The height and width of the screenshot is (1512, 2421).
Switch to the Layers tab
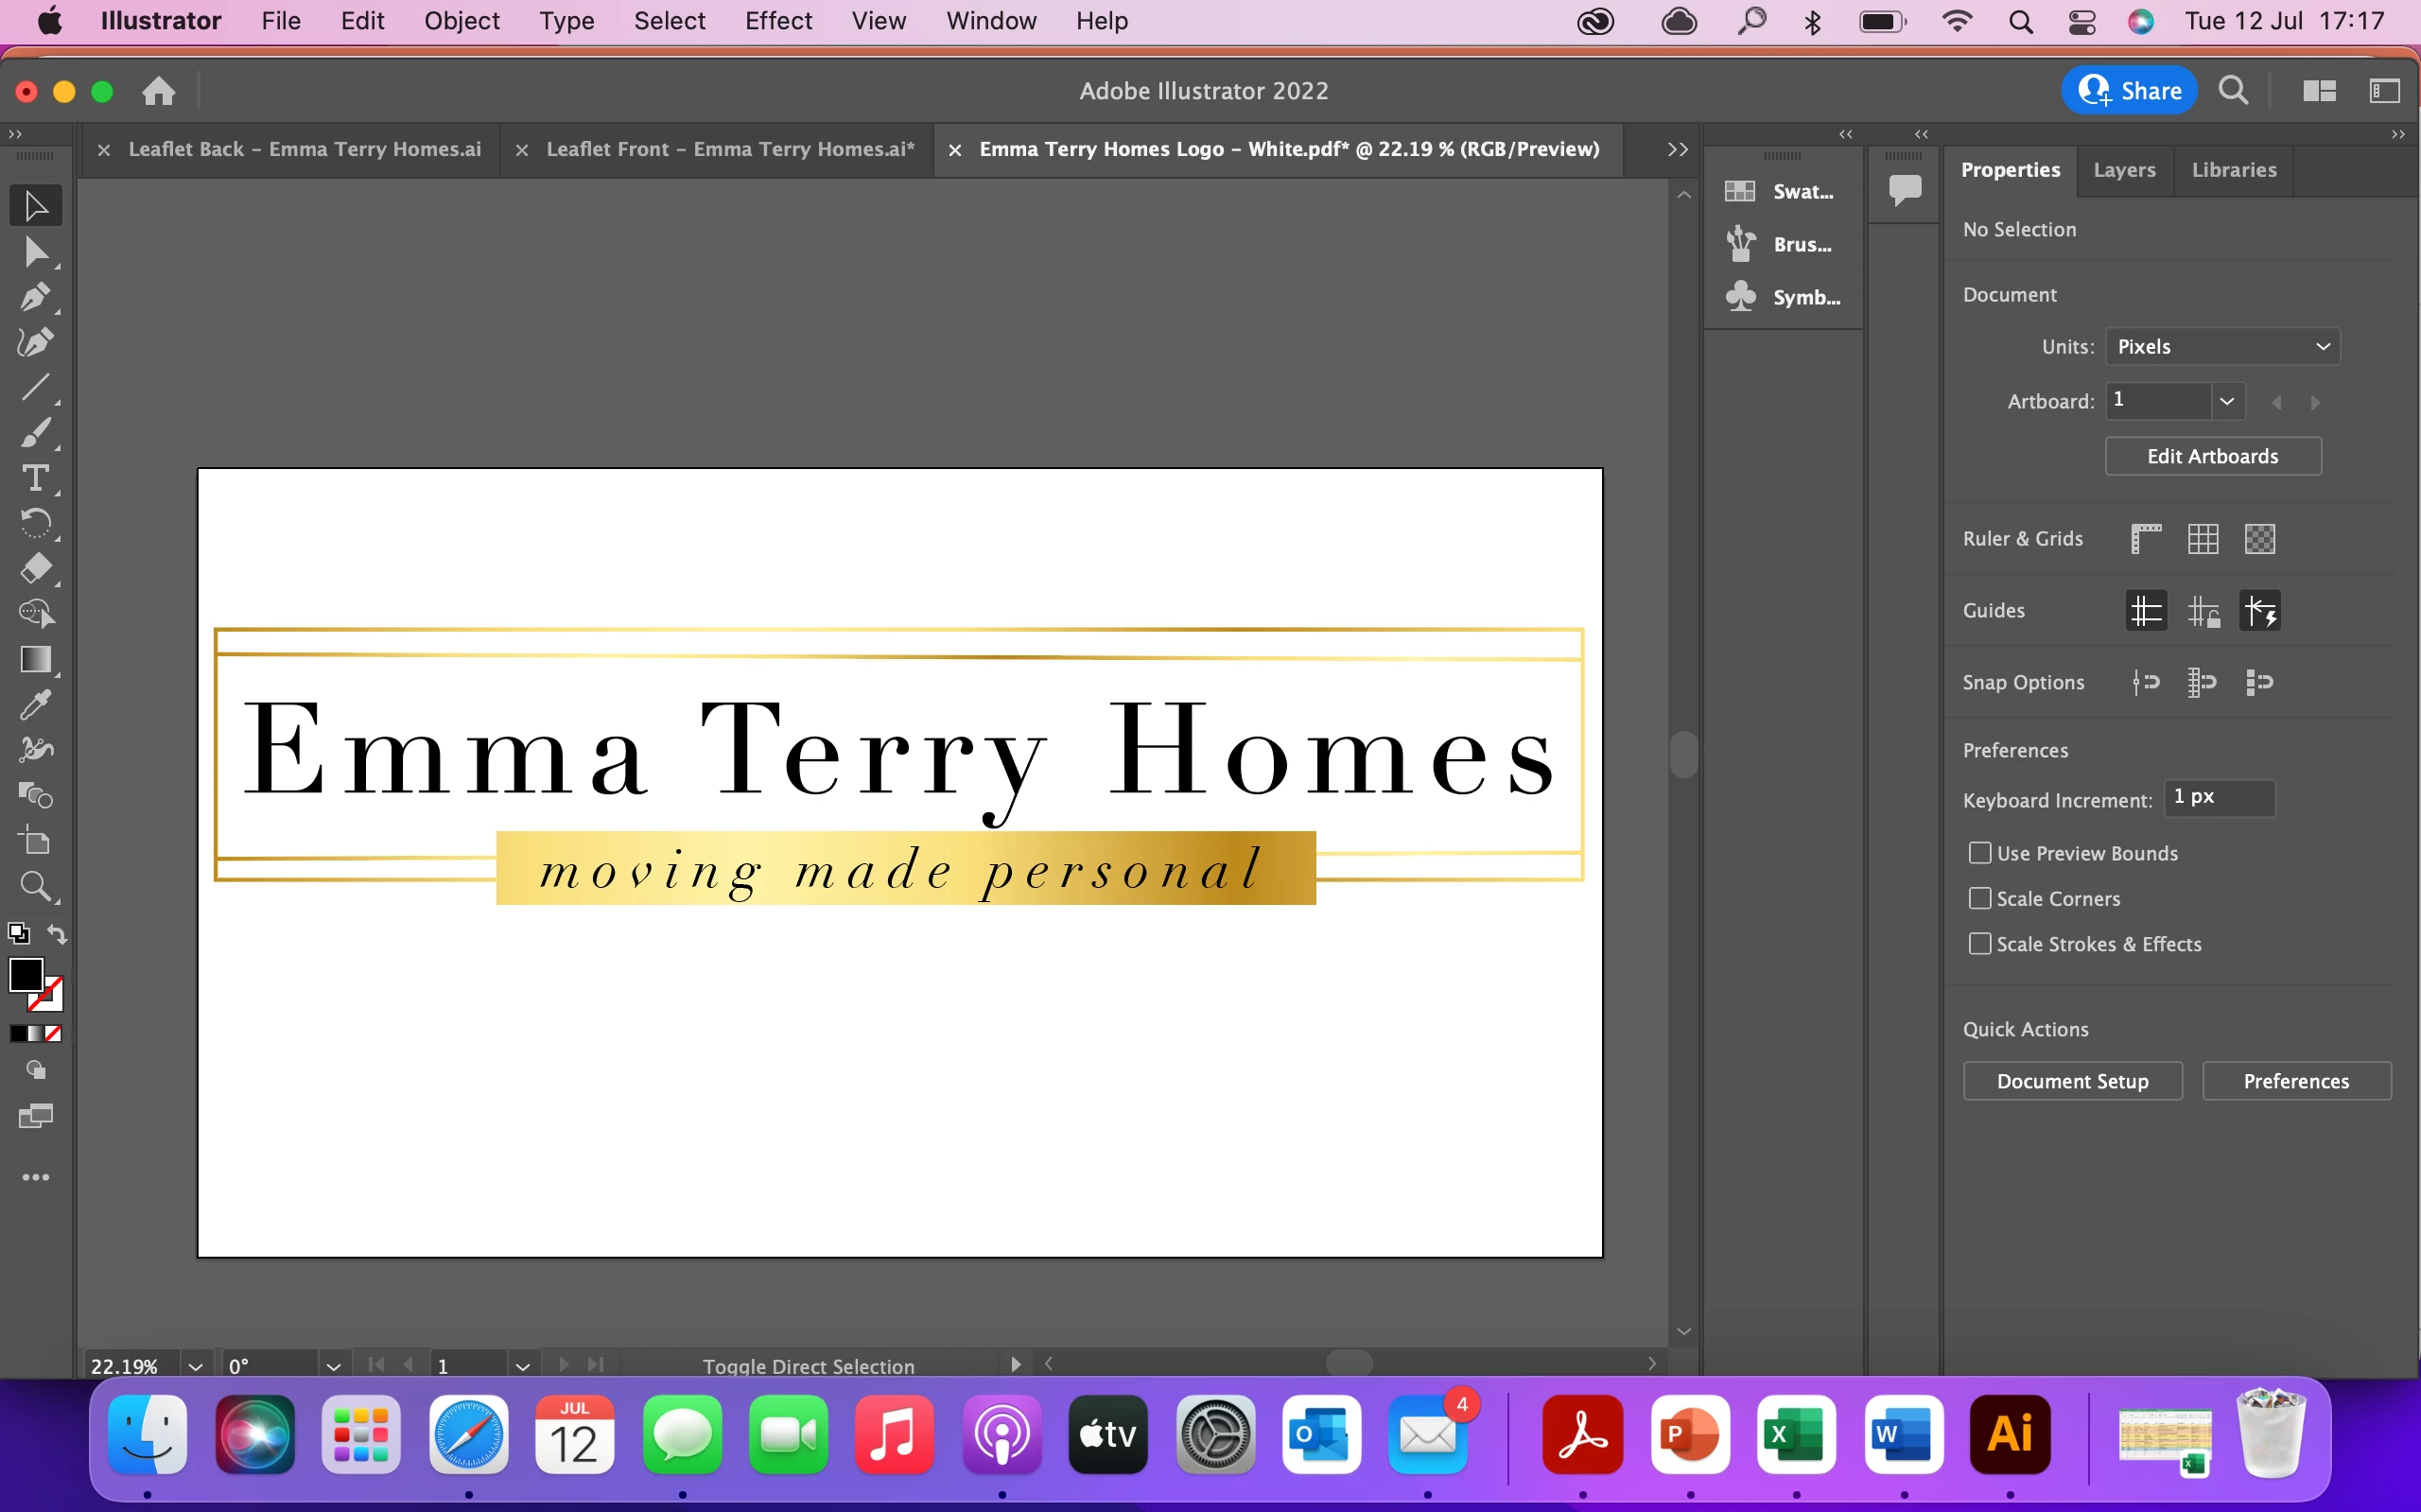click(2124, 170)
